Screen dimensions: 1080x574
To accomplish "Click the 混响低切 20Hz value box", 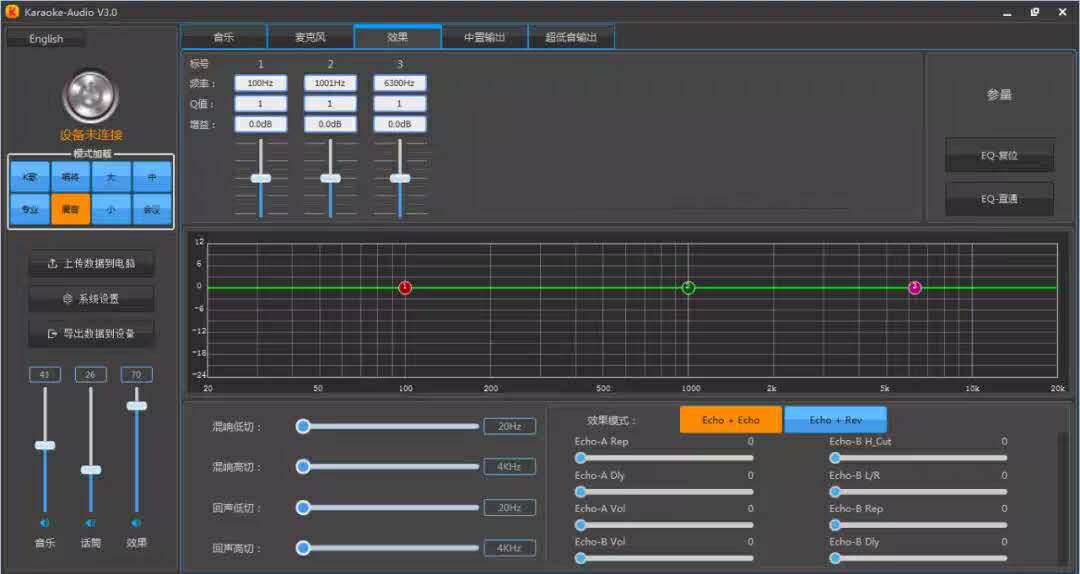I will coord(509,427).
